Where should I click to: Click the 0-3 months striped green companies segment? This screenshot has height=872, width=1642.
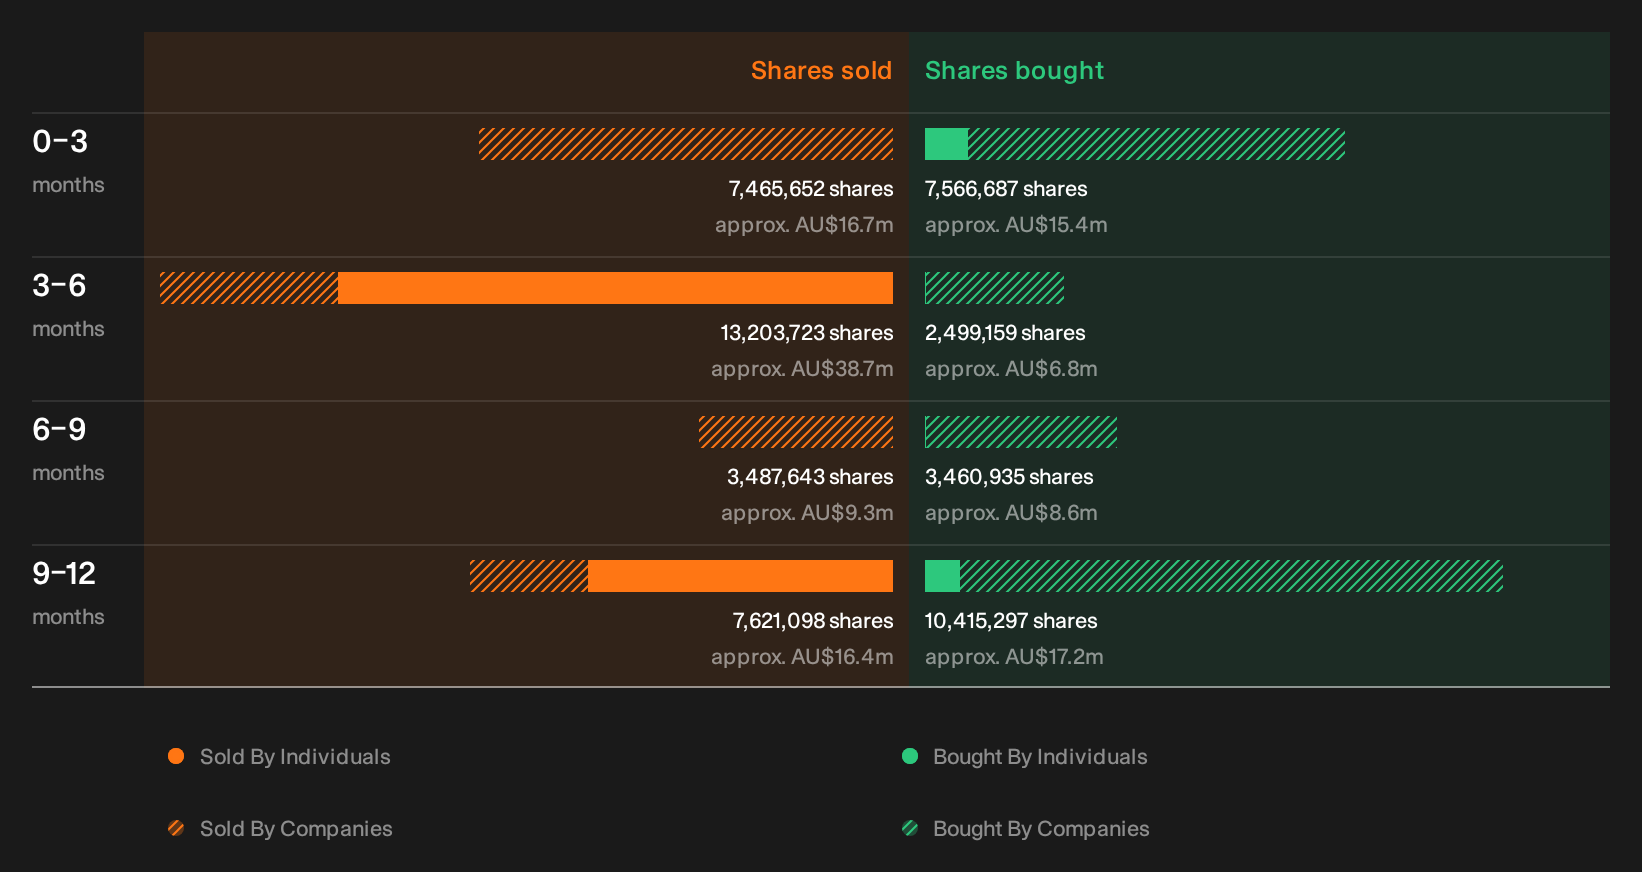point(1156,144)
